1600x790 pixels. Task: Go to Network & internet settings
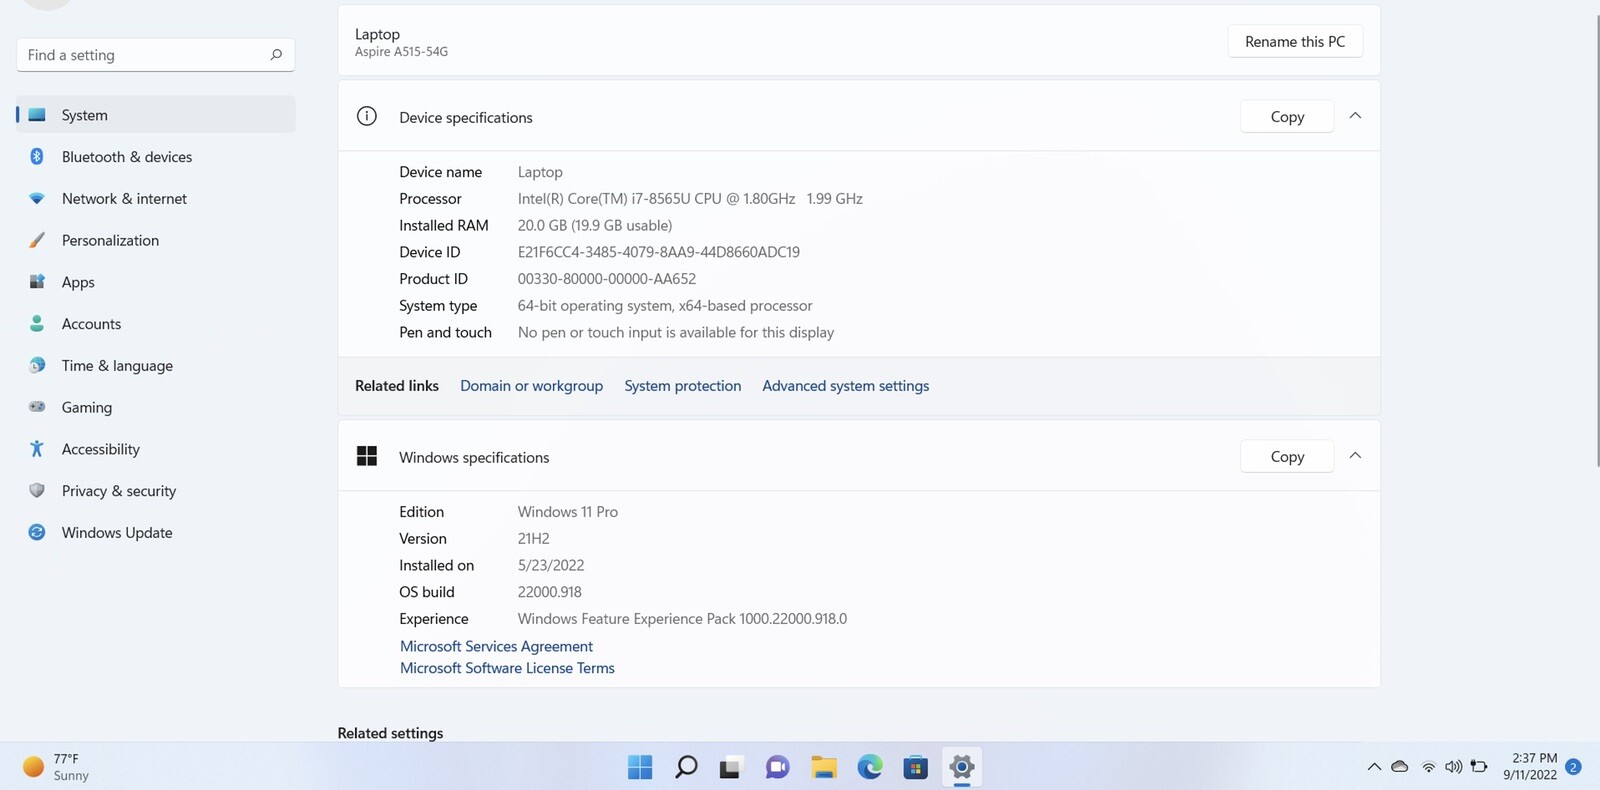pos(156,199)
